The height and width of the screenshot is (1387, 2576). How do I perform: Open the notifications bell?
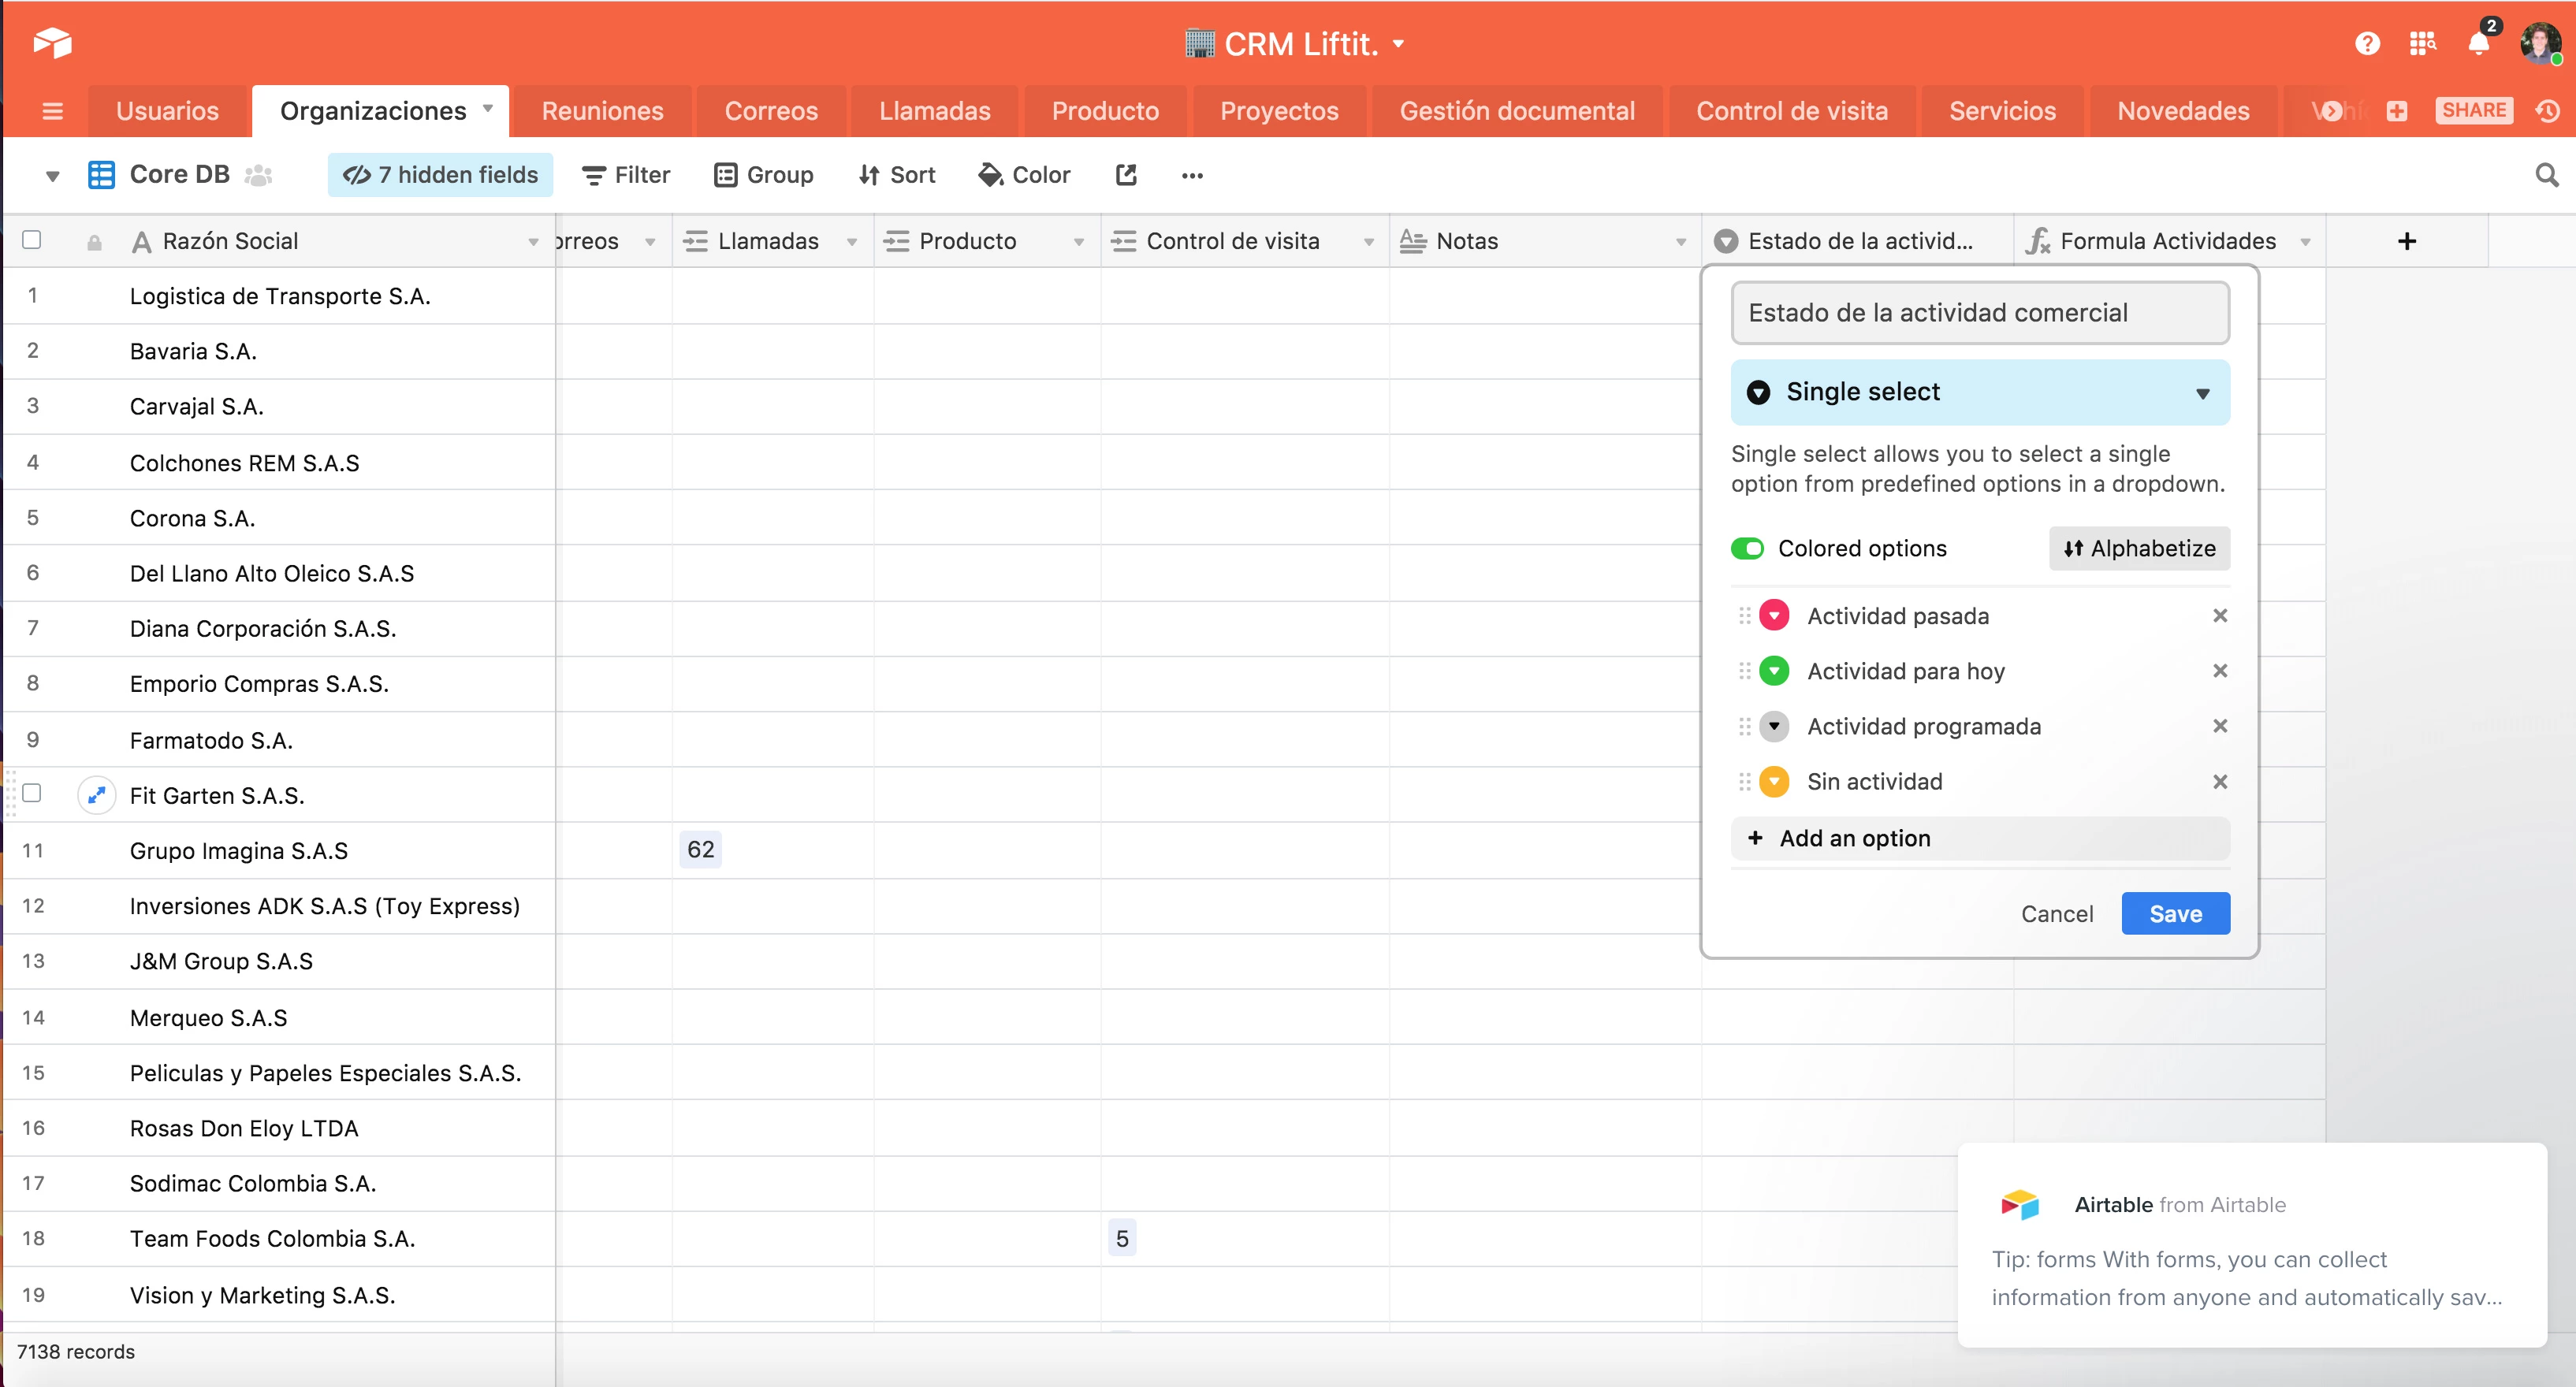tap(2478, 43)
